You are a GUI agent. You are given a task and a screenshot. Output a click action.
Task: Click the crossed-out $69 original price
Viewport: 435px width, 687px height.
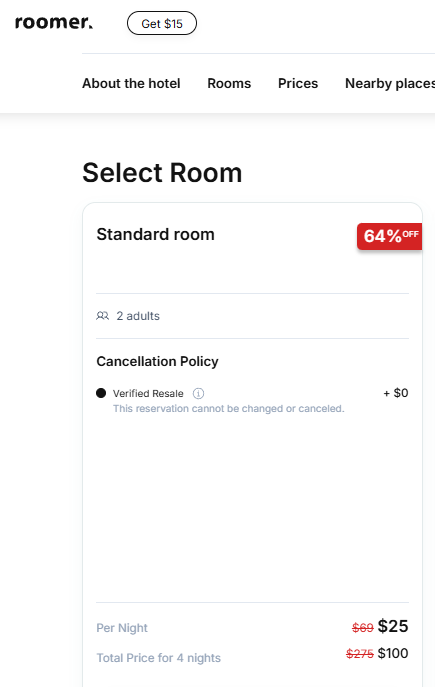tap(363, 628)
